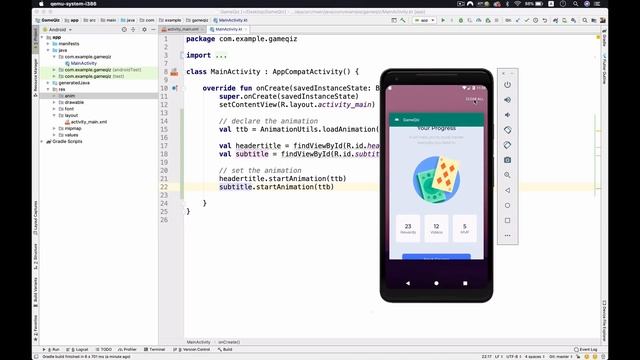Click the emulator volume down icon
The width and height of the screenshot is (640, 360).
coord(507,115)
